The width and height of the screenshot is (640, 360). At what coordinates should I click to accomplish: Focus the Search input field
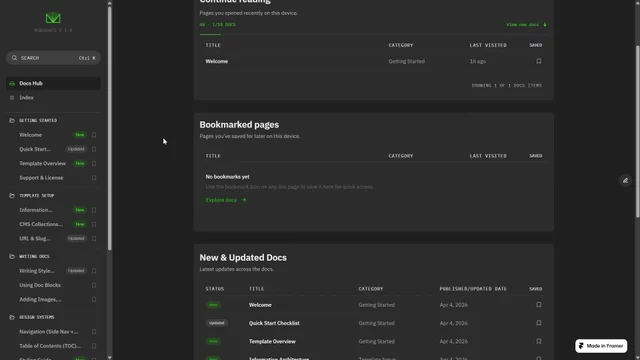click(x=53, y=58)
